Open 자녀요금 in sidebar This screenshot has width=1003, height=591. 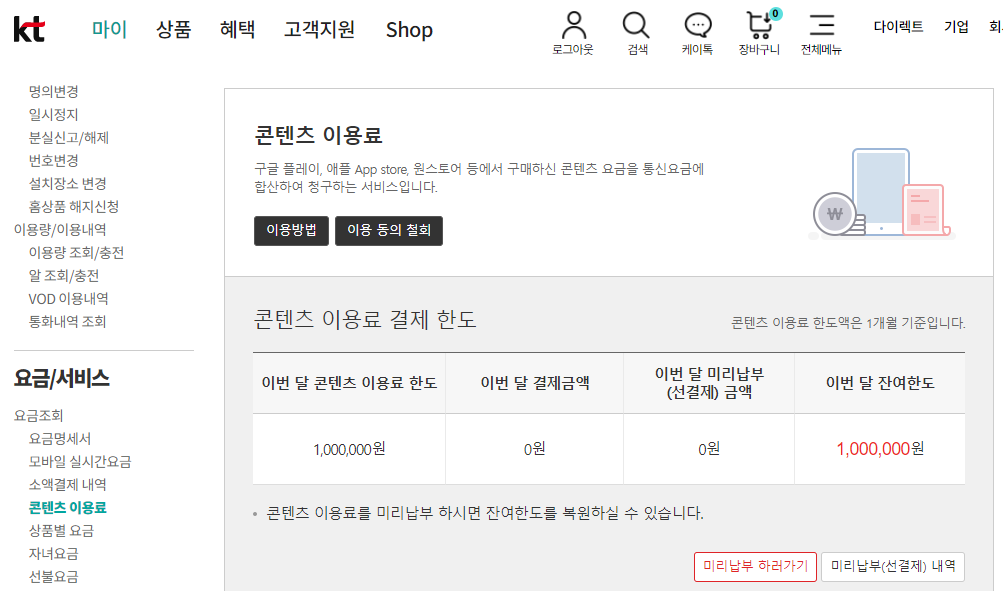point(54,554)
